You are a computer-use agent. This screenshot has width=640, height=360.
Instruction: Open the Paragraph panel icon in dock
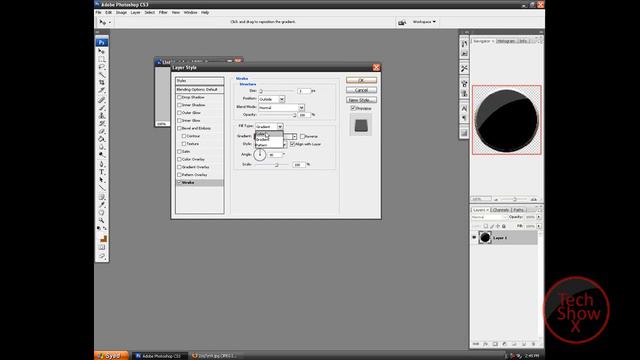tap(464, 118)
